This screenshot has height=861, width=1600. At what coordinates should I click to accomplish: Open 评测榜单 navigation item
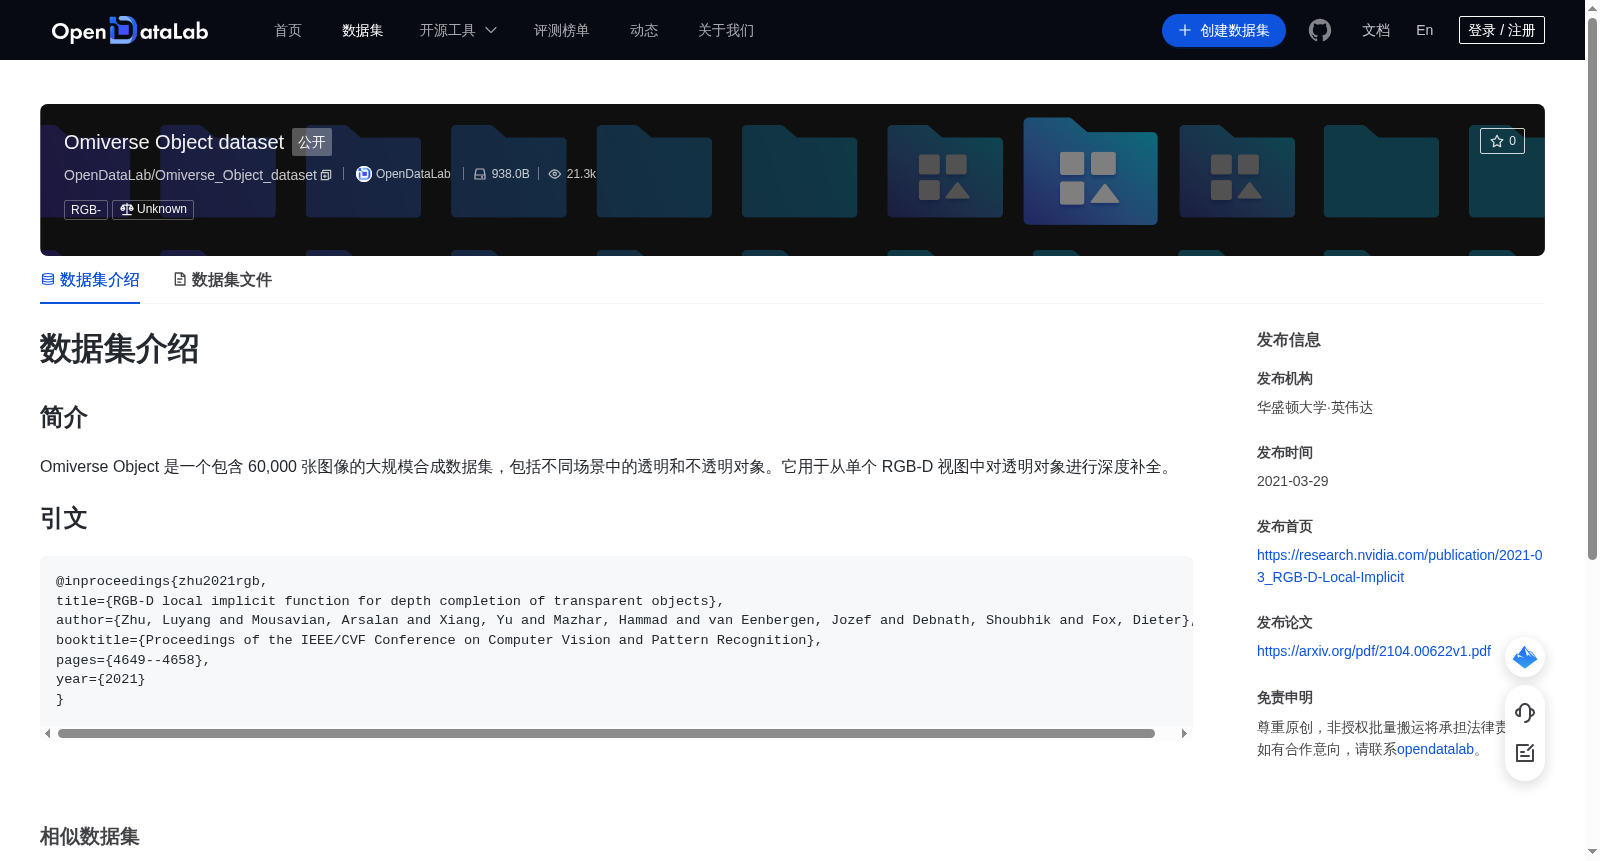click(x=562, y=30)
